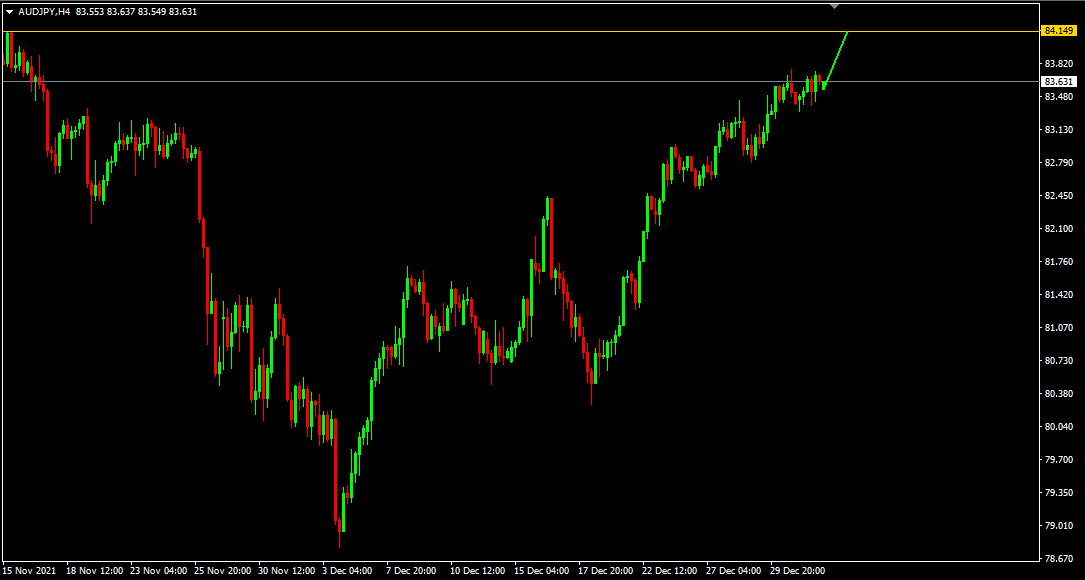
Task: Click the 81.070 price axis label
Action: pyautogui.click(x=1058, y=328)
